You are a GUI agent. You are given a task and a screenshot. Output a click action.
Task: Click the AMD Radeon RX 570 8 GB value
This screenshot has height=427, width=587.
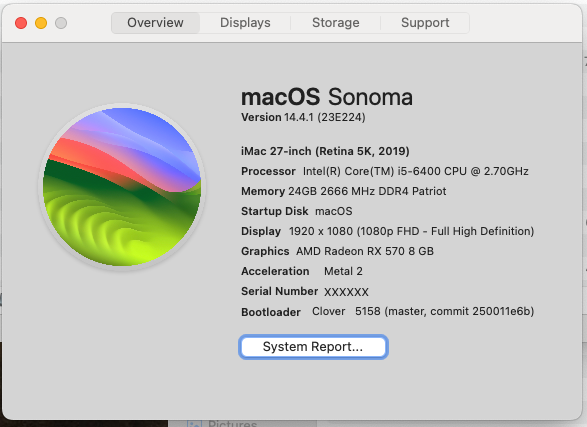[365, 251]
